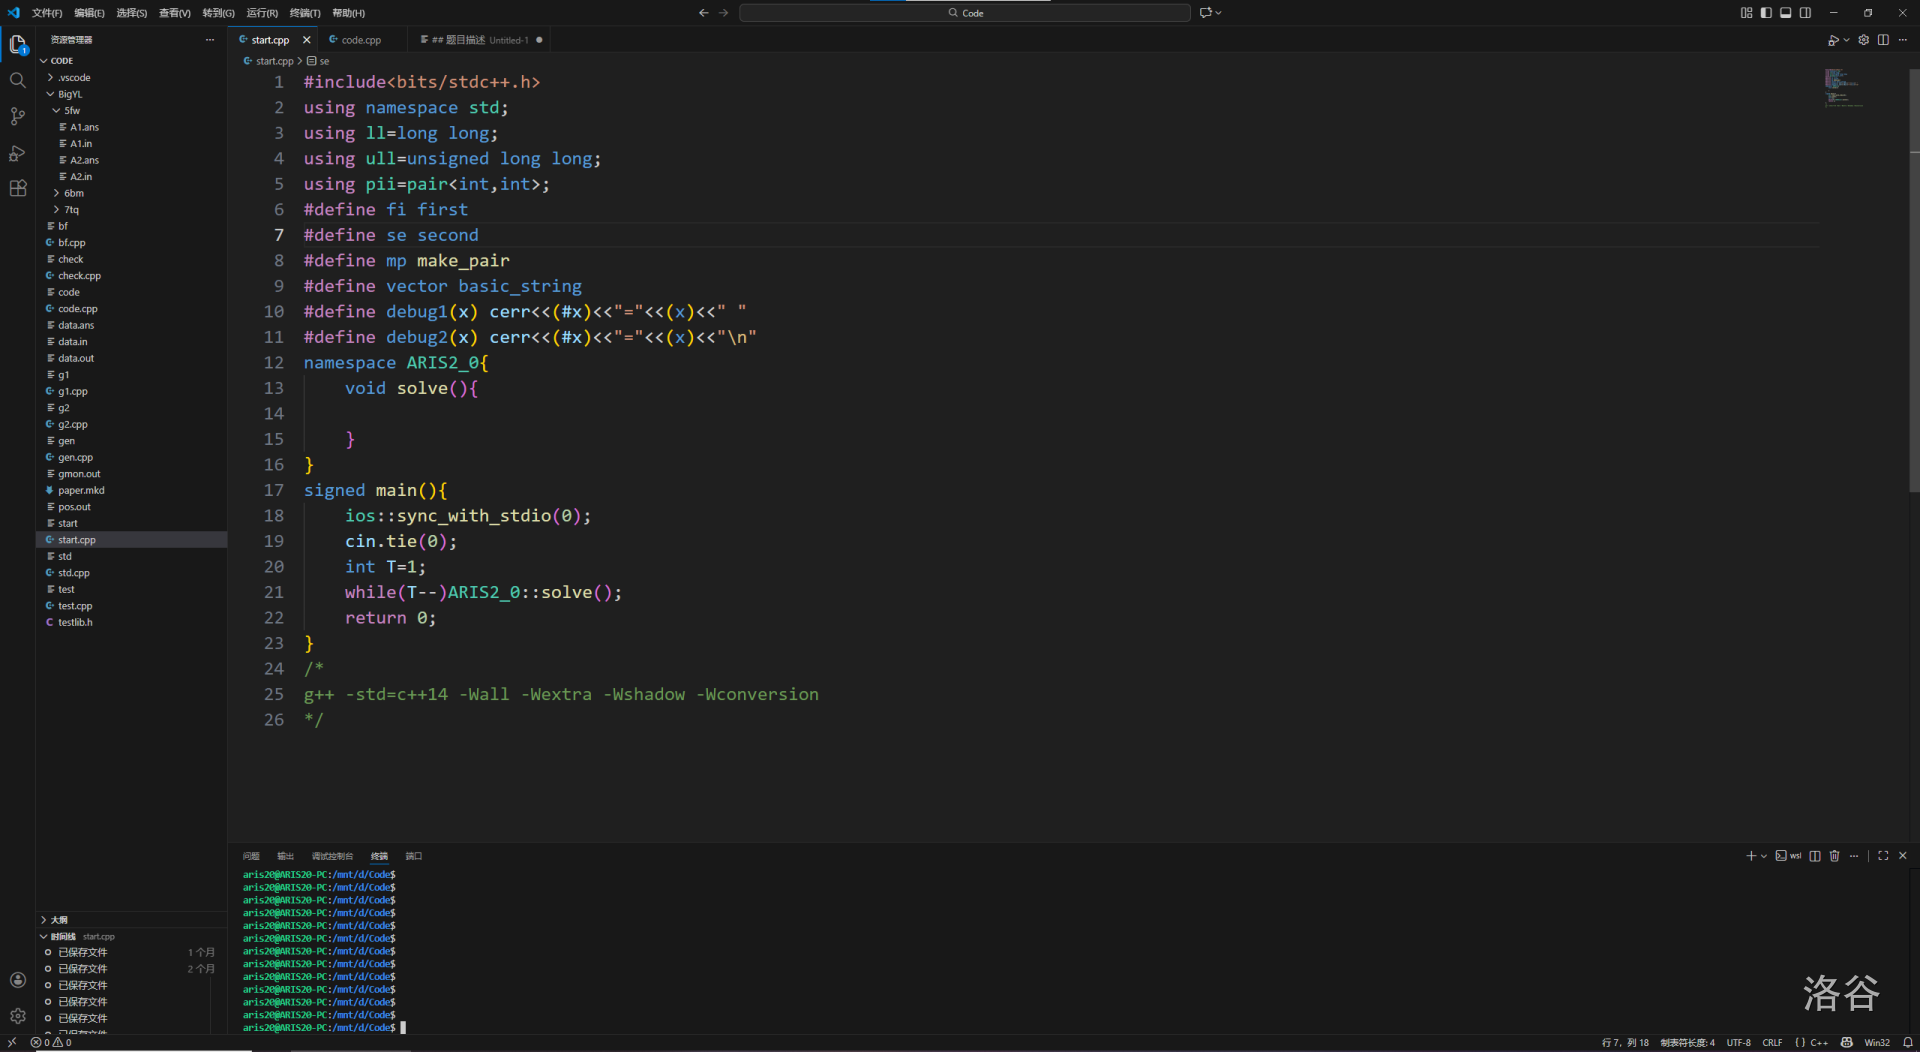Toggle the secondary sidebar visibility

pyautogui.click(x=1805, y=13)
